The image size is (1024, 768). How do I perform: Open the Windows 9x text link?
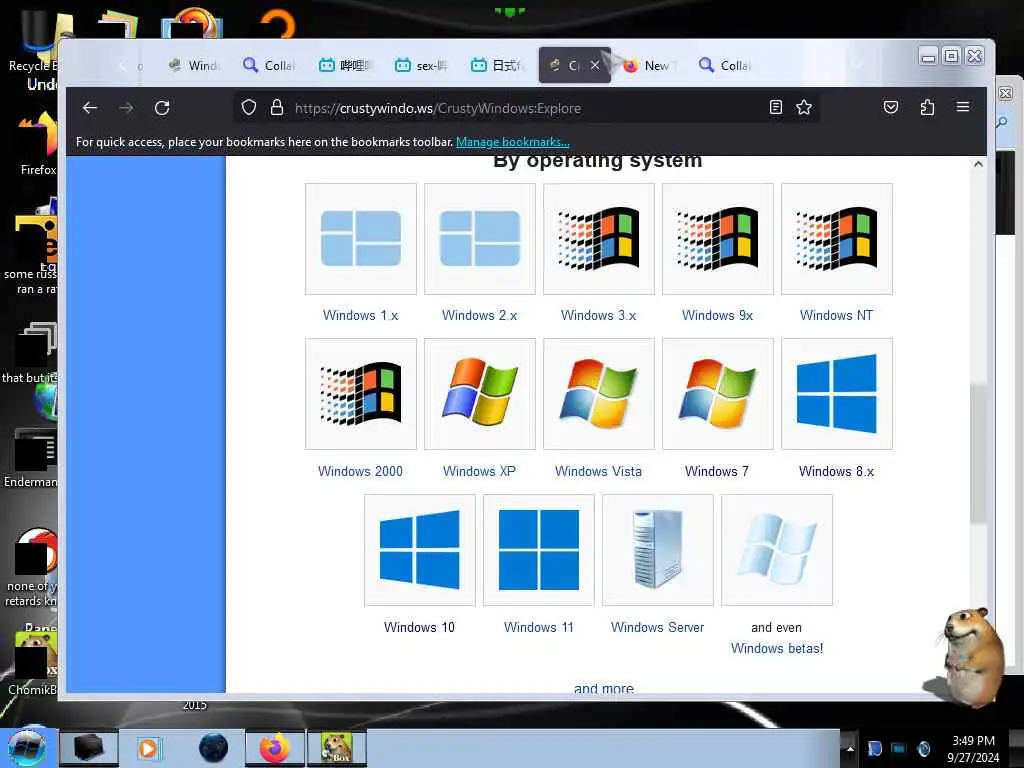point(717,315)
